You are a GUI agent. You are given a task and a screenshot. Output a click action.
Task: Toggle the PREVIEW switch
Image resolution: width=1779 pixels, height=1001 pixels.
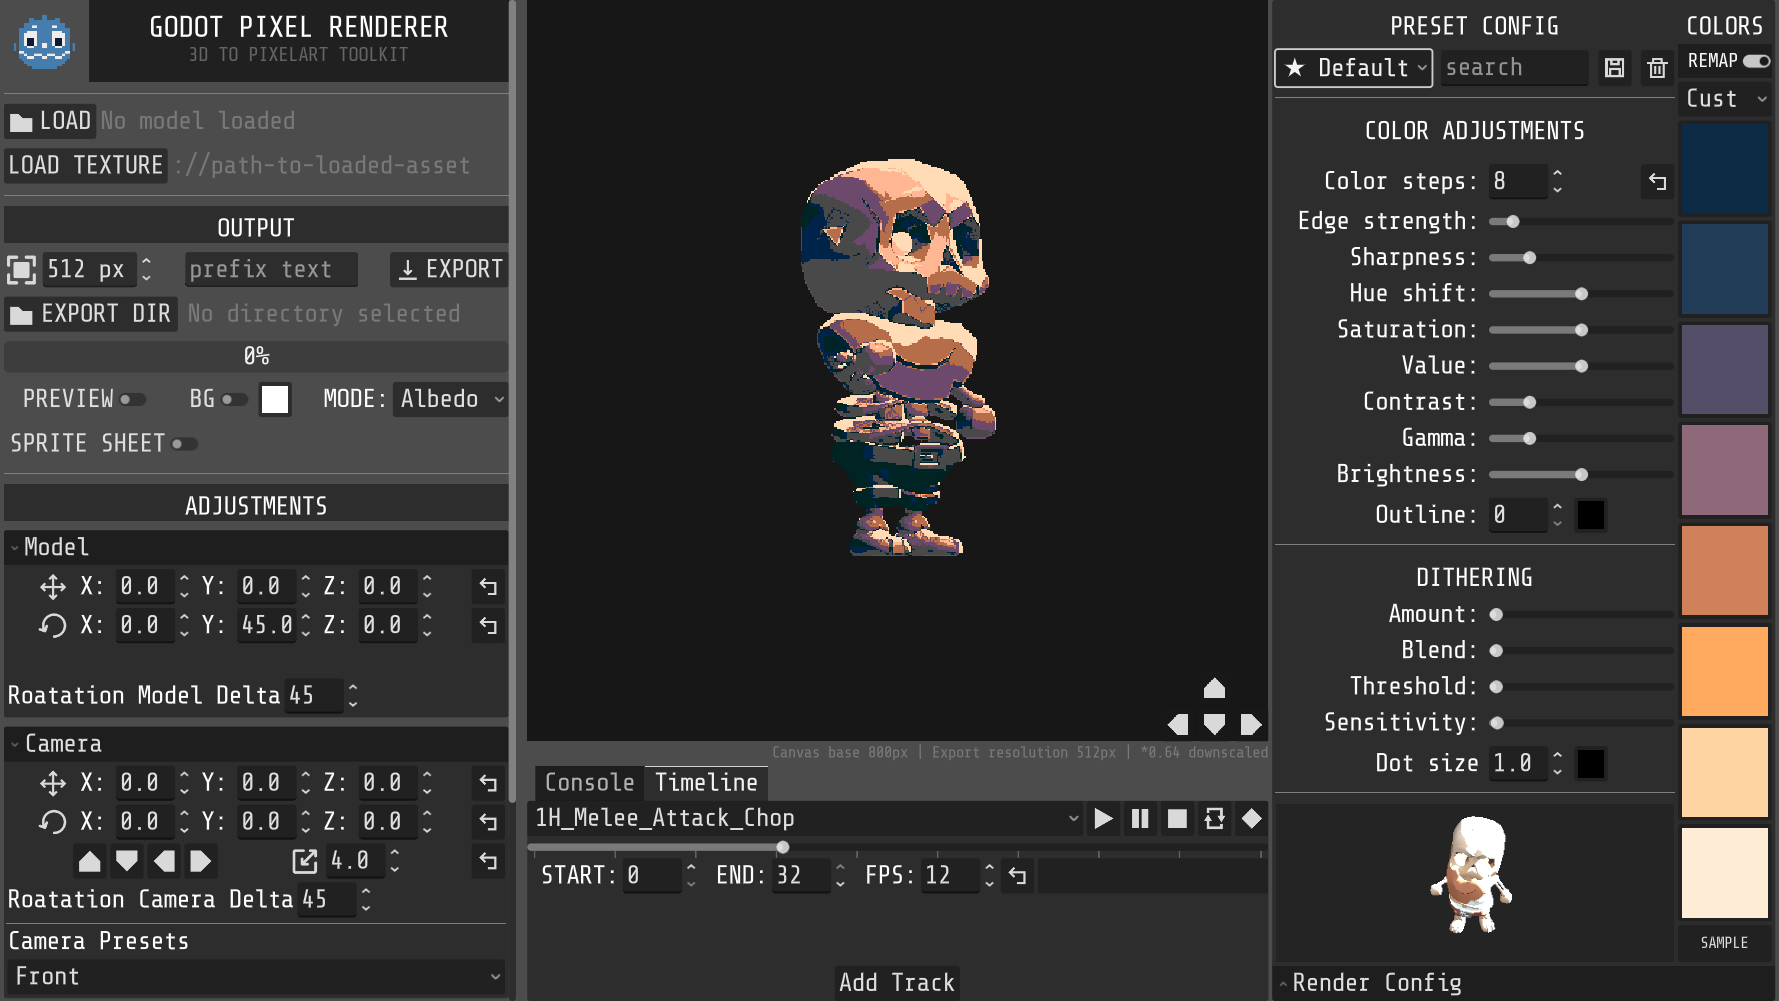(133, 400)
